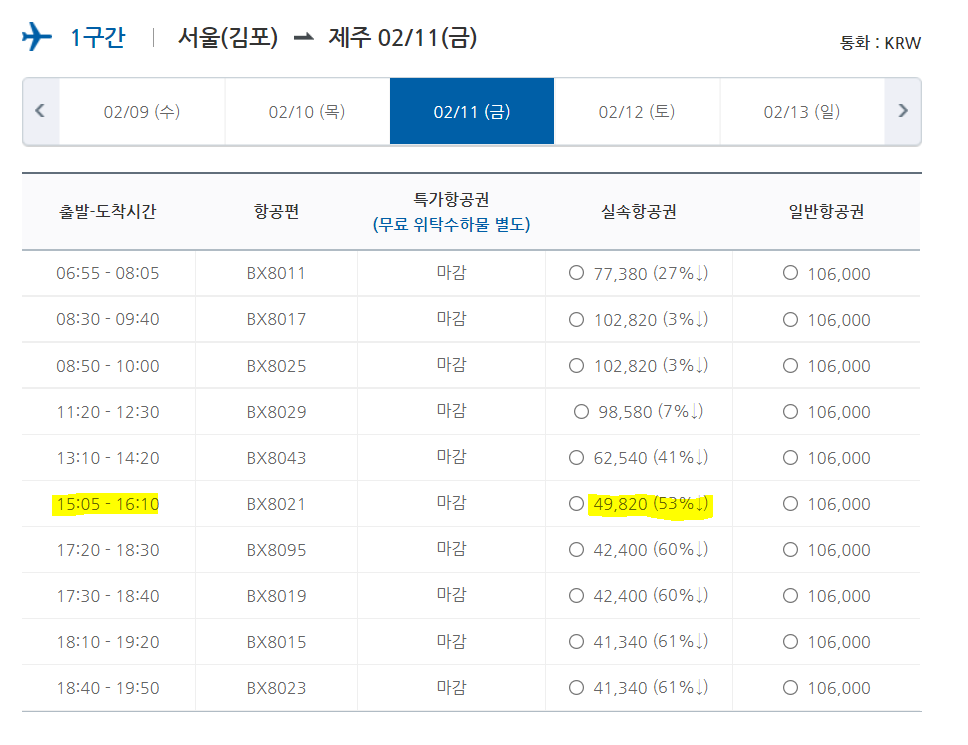Select BX8023 regular fare 106,000
The height and width of the screenshot is (745, 968).
point(790,688)
